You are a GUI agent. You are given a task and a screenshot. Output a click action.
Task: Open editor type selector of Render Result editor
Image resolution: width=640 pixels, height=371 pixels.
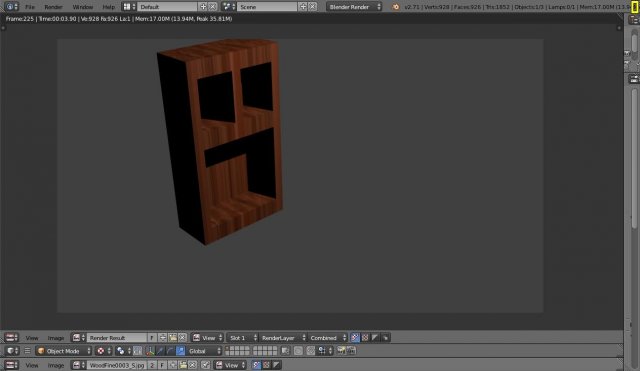(x=11, y=338)
